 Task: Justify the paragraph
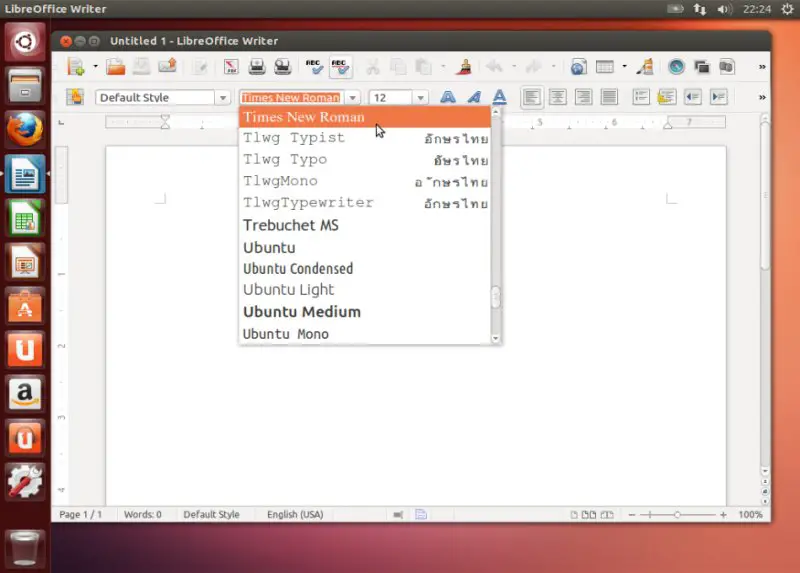tap(609, 97)
